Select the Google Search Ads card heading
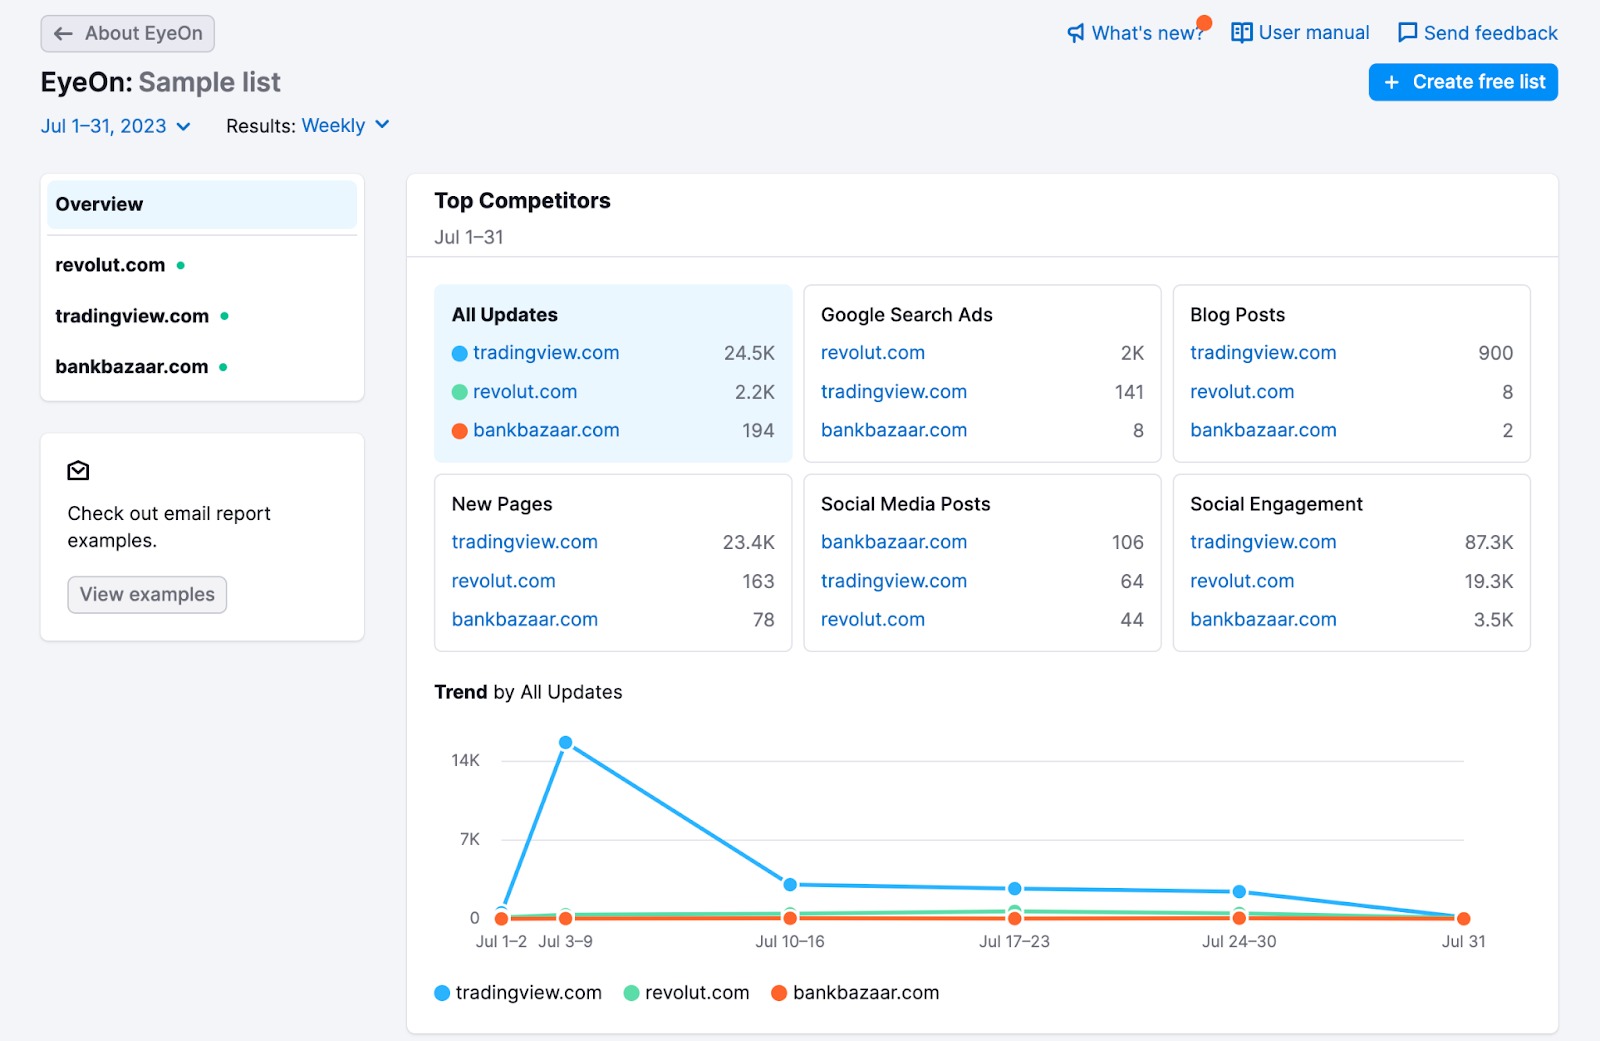The image size is (1600, 1041). click(907, 315)
